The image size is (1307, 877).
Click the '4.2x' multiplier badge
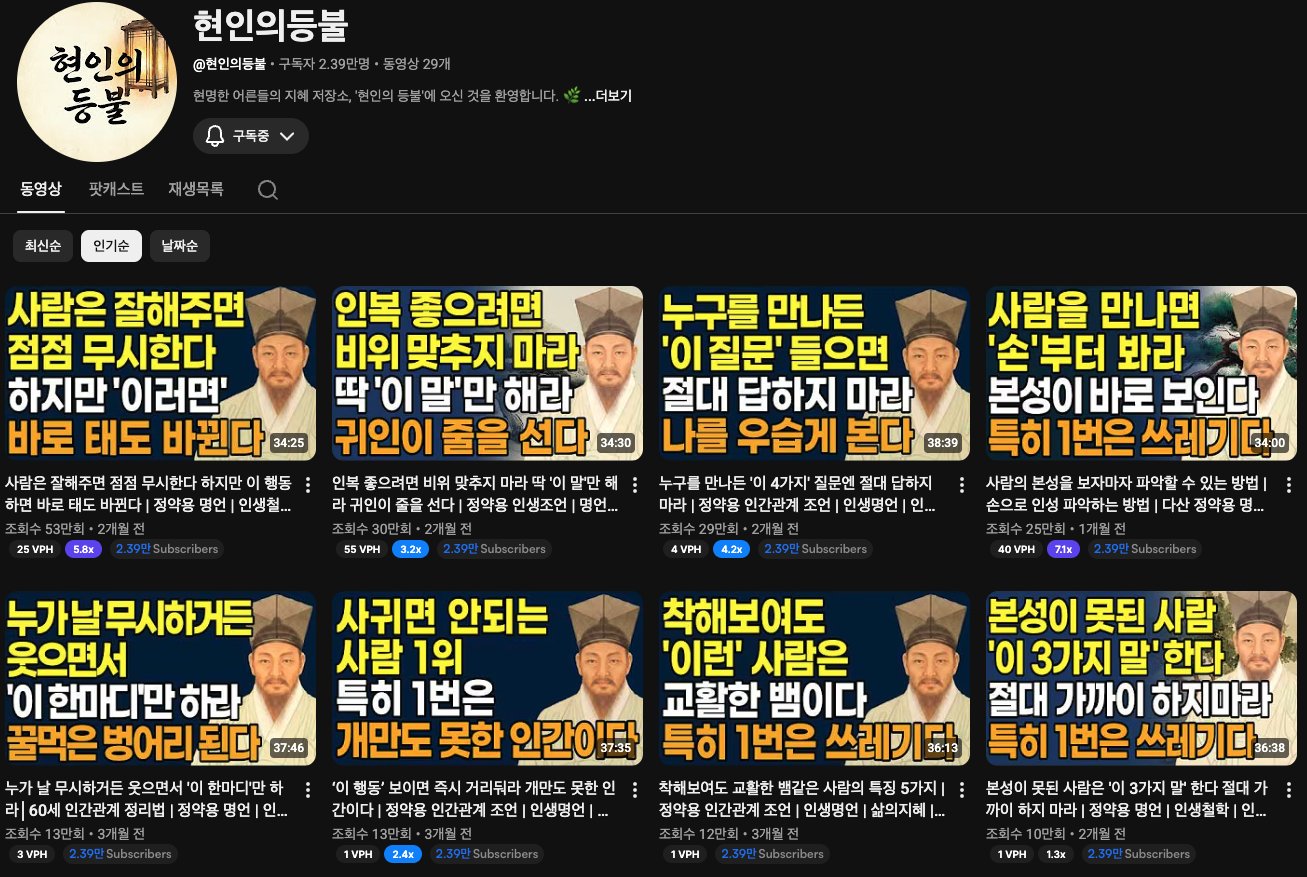[732, 549]
